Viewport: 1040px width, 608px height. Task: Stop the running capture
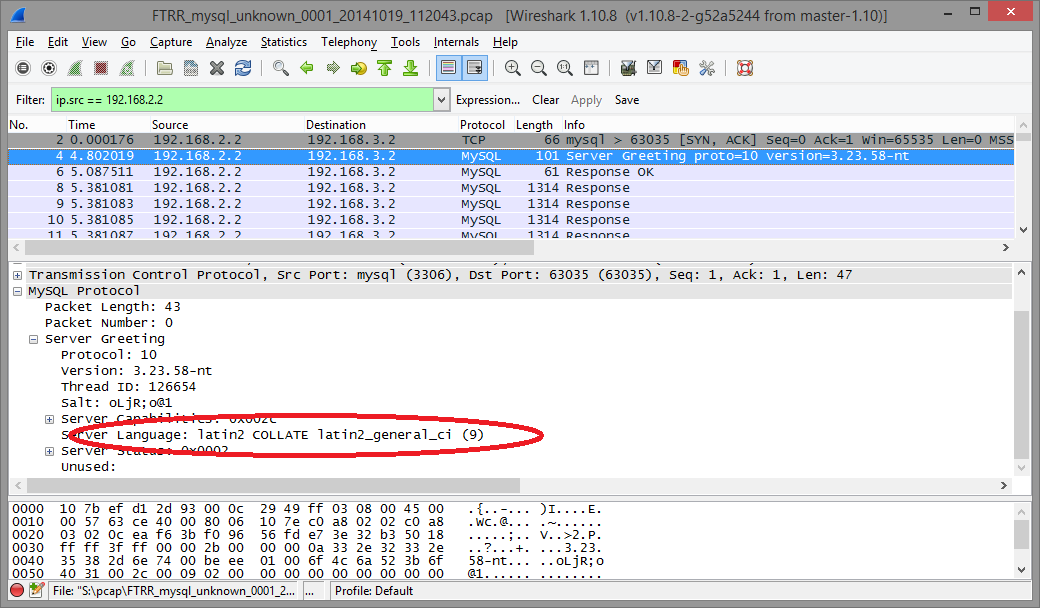click(101, 68)
